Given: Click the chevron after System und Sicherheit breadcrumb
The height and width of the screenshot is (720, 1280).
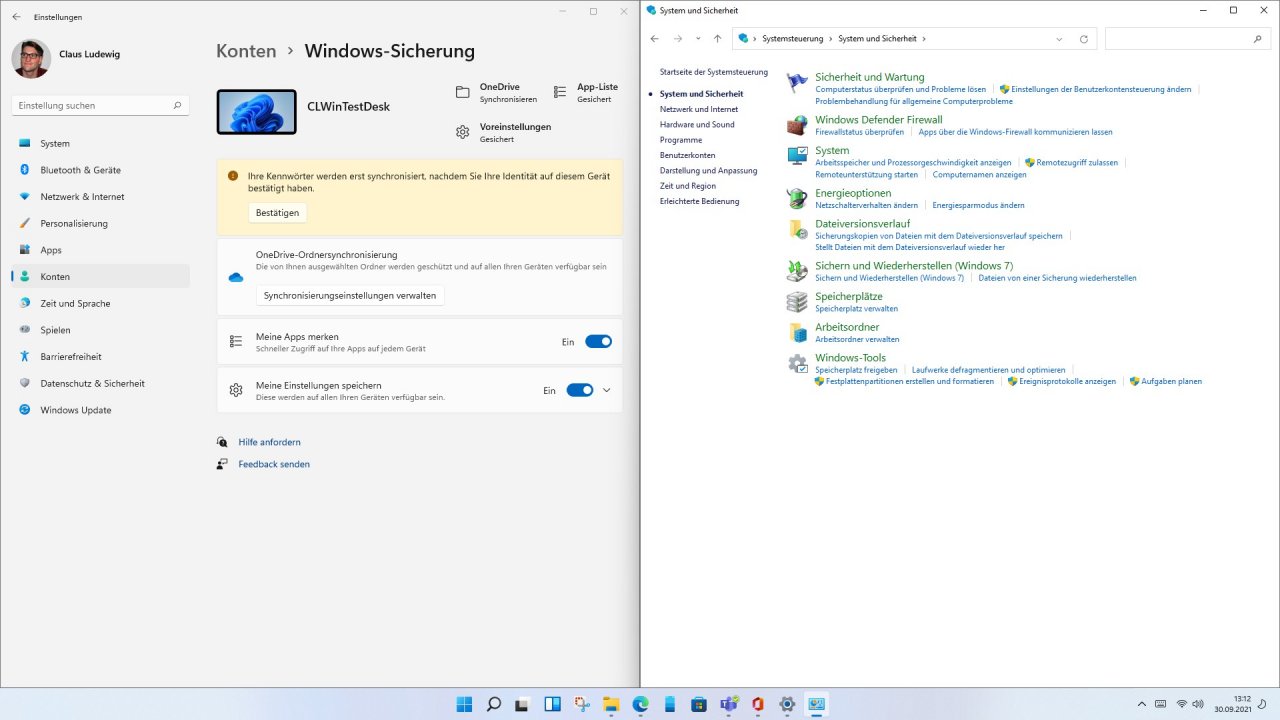Looking at the screenshot, I should point(924,39).
